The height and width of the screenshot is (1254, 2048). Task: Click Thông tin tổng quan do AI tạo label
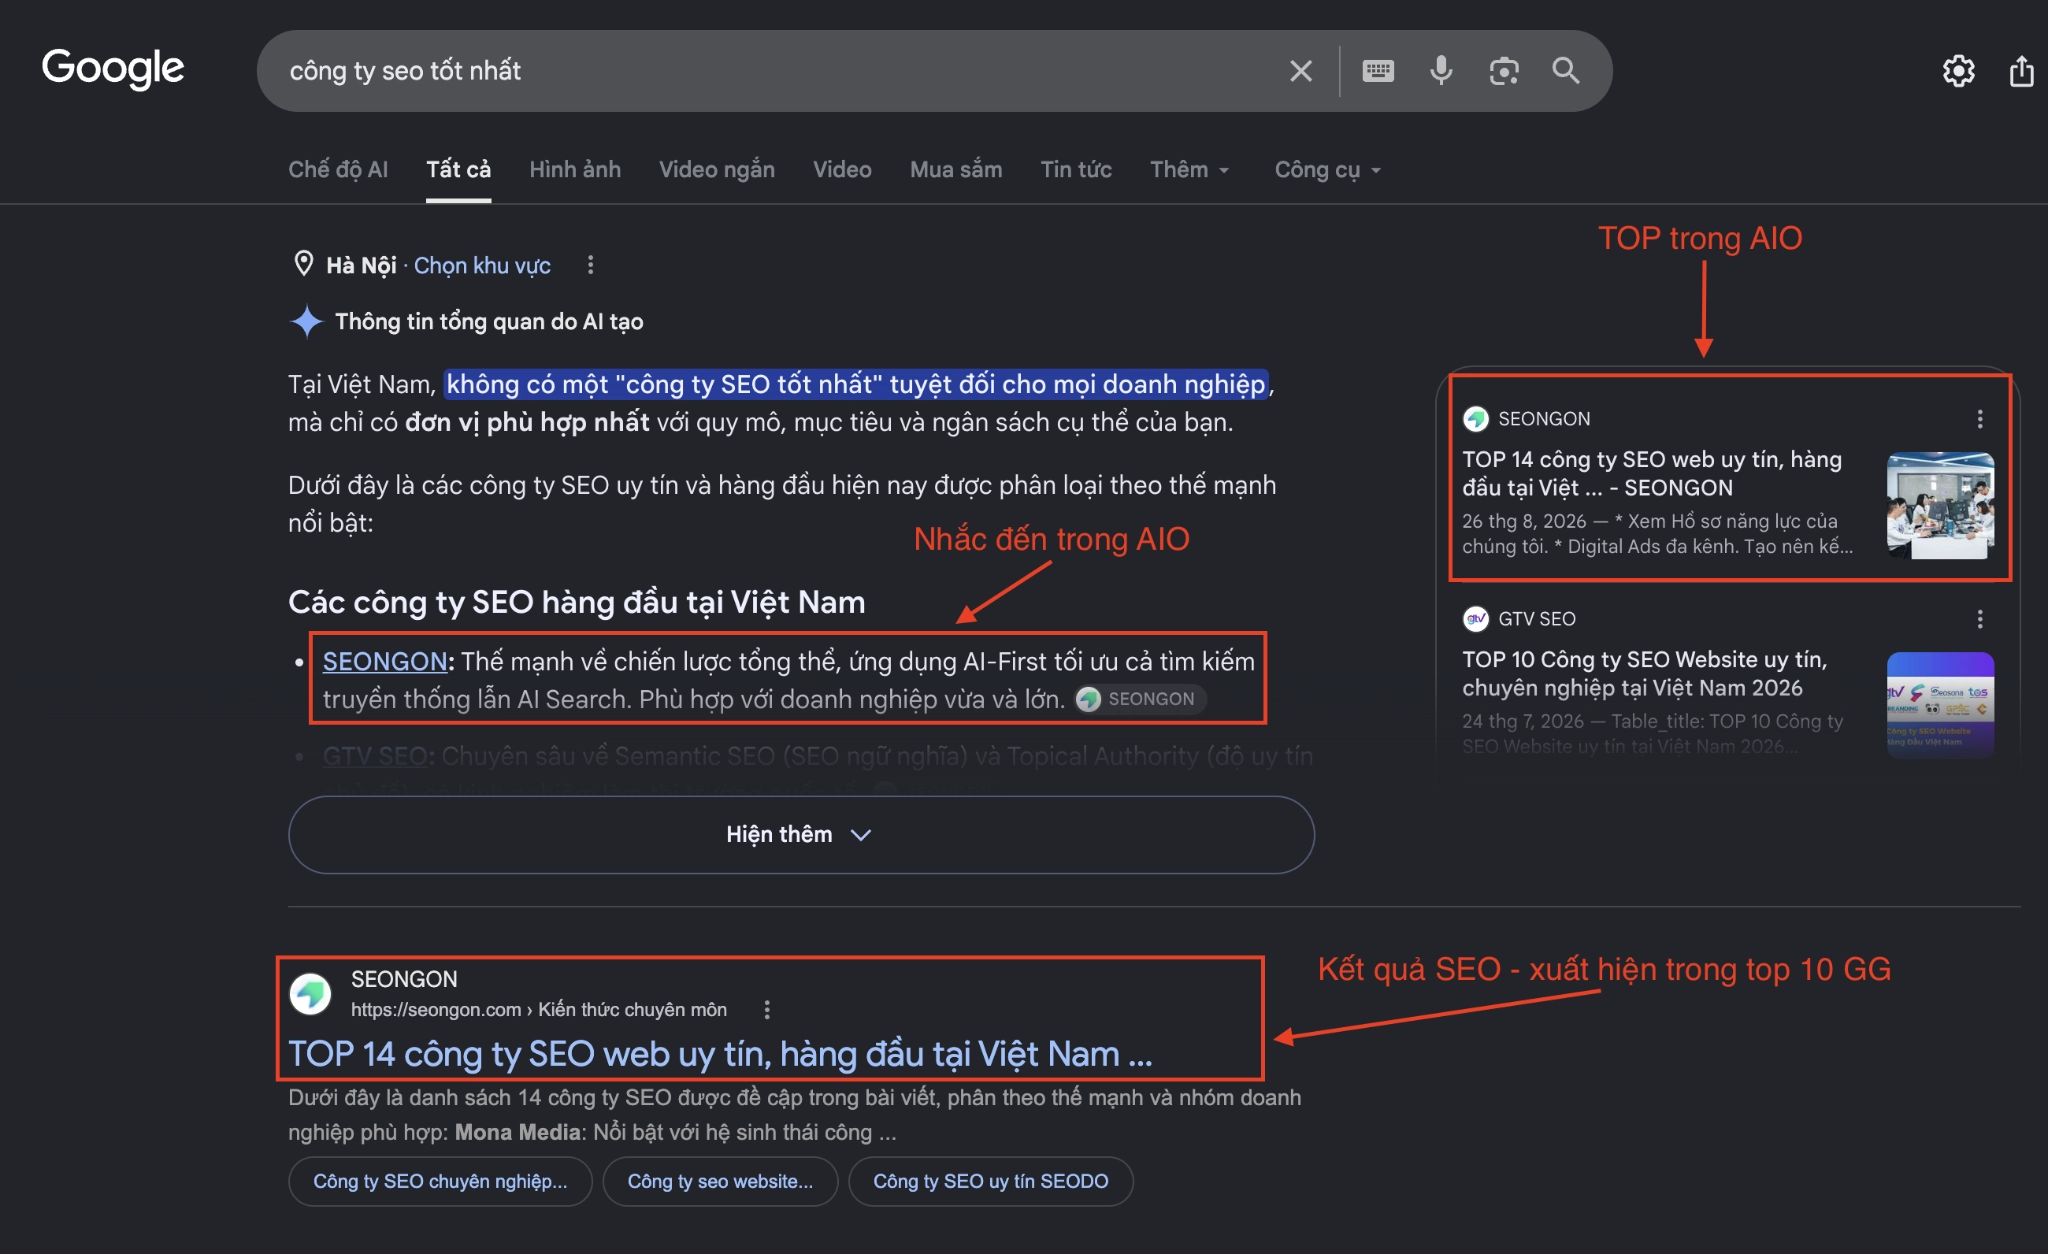coord(489,322)
